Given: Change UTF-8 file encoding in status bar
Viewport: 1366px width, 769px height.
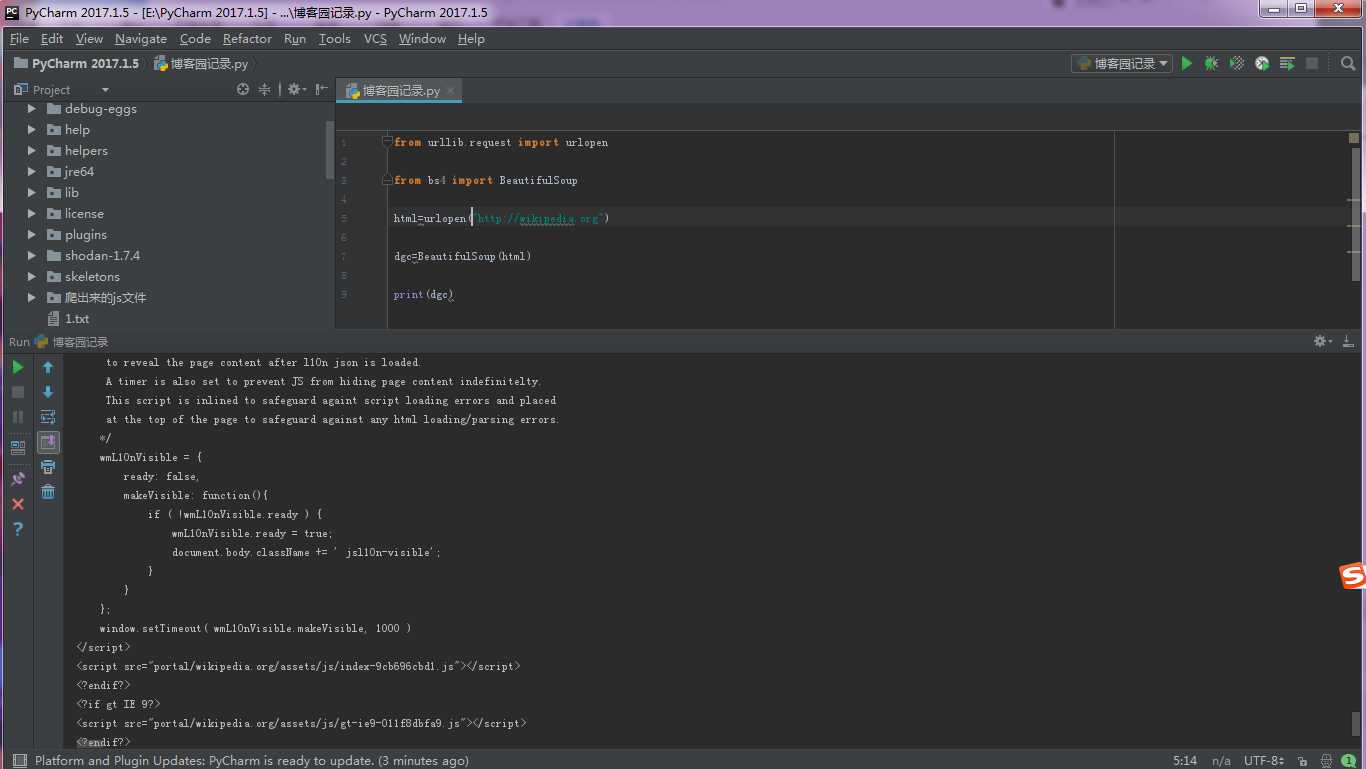Looking at the screenshot, I should [1266, 761].
